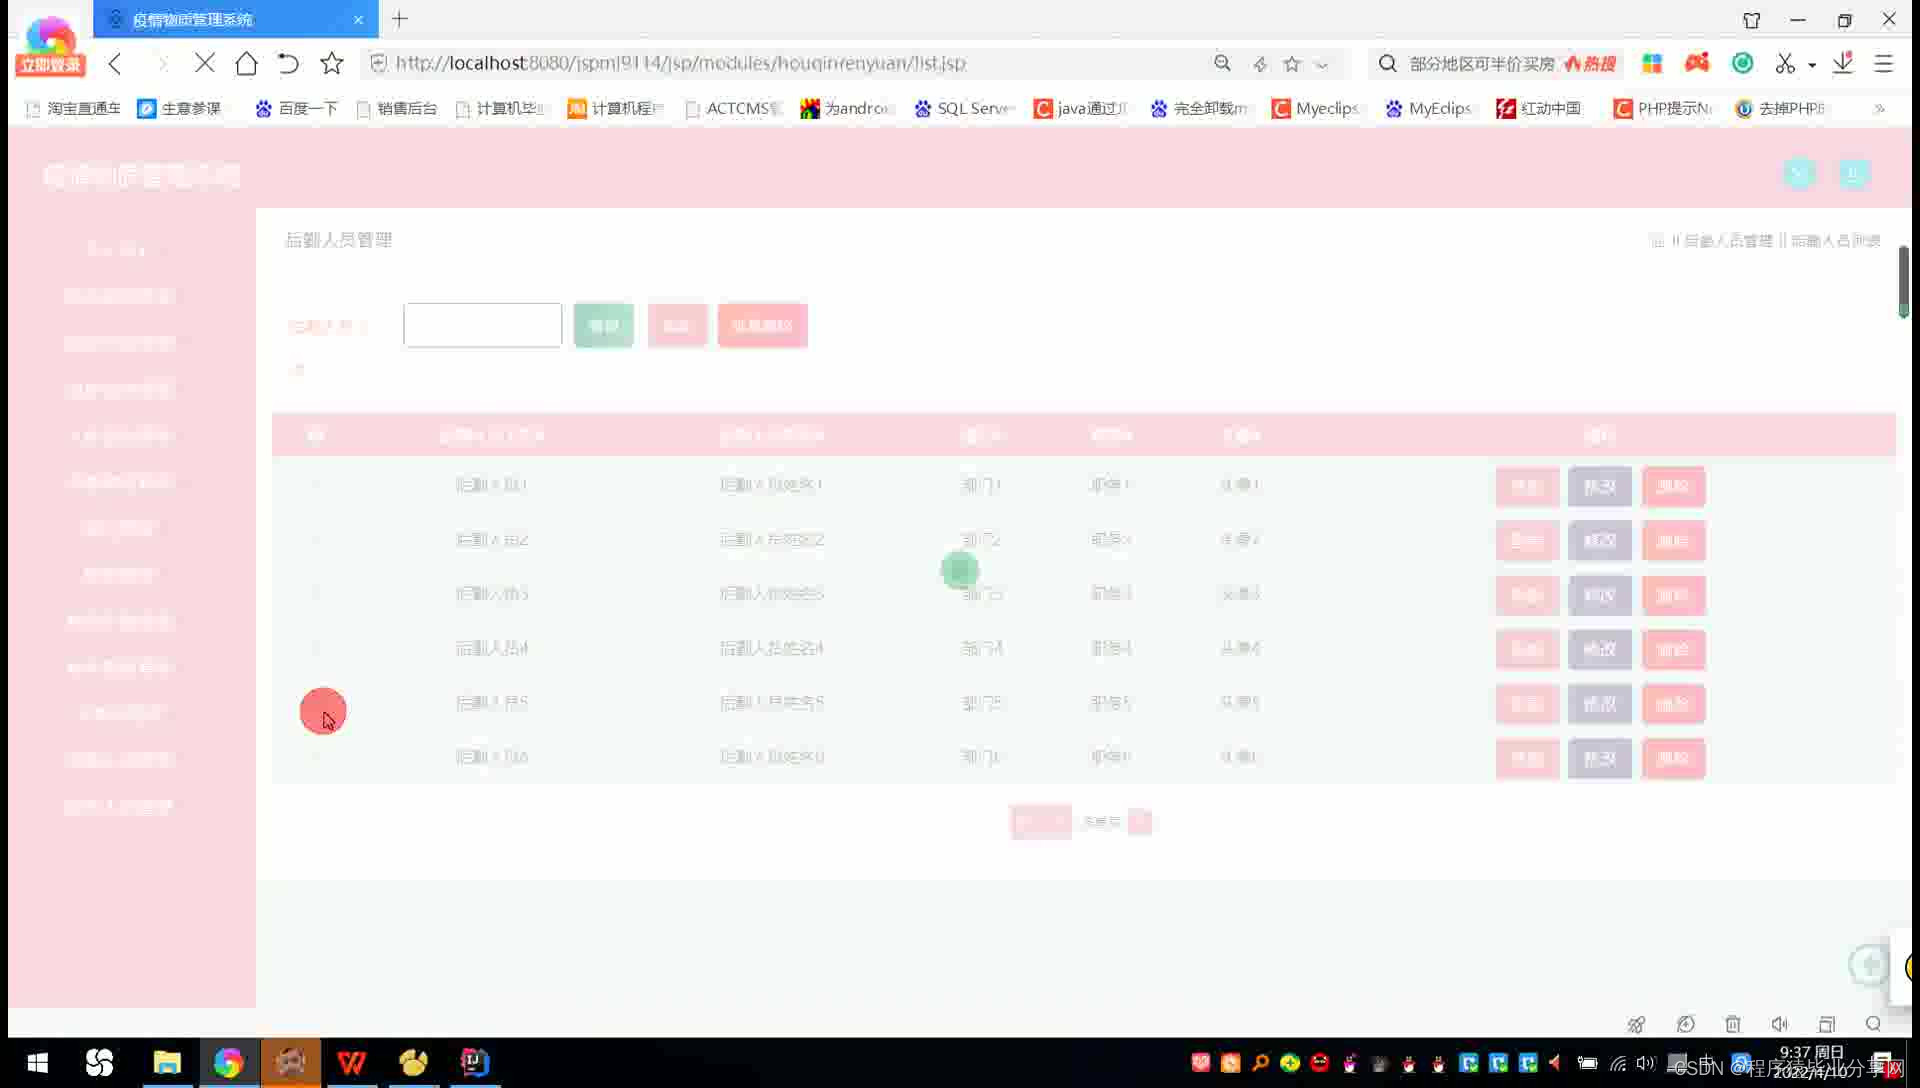Click the zoom magnifier icon in address bar
Viewport: 1920px width, 1088px height.
pos(1222,63)
